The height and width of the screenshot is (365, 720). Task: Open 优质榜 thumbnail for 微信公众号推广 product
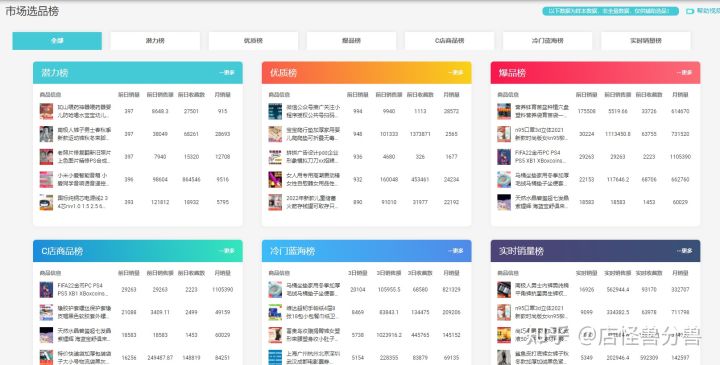coord(275,112)
